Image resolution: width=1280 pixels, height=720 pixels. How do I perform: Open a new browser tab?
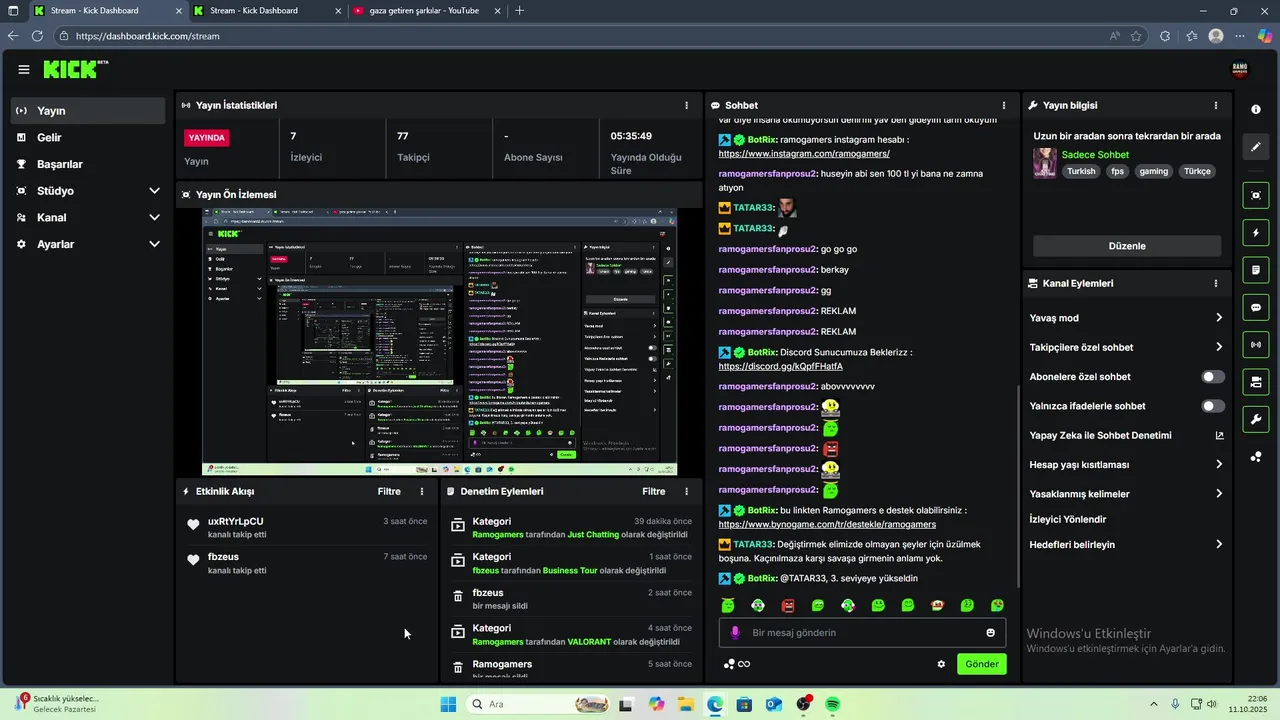[x=519, y=11]
